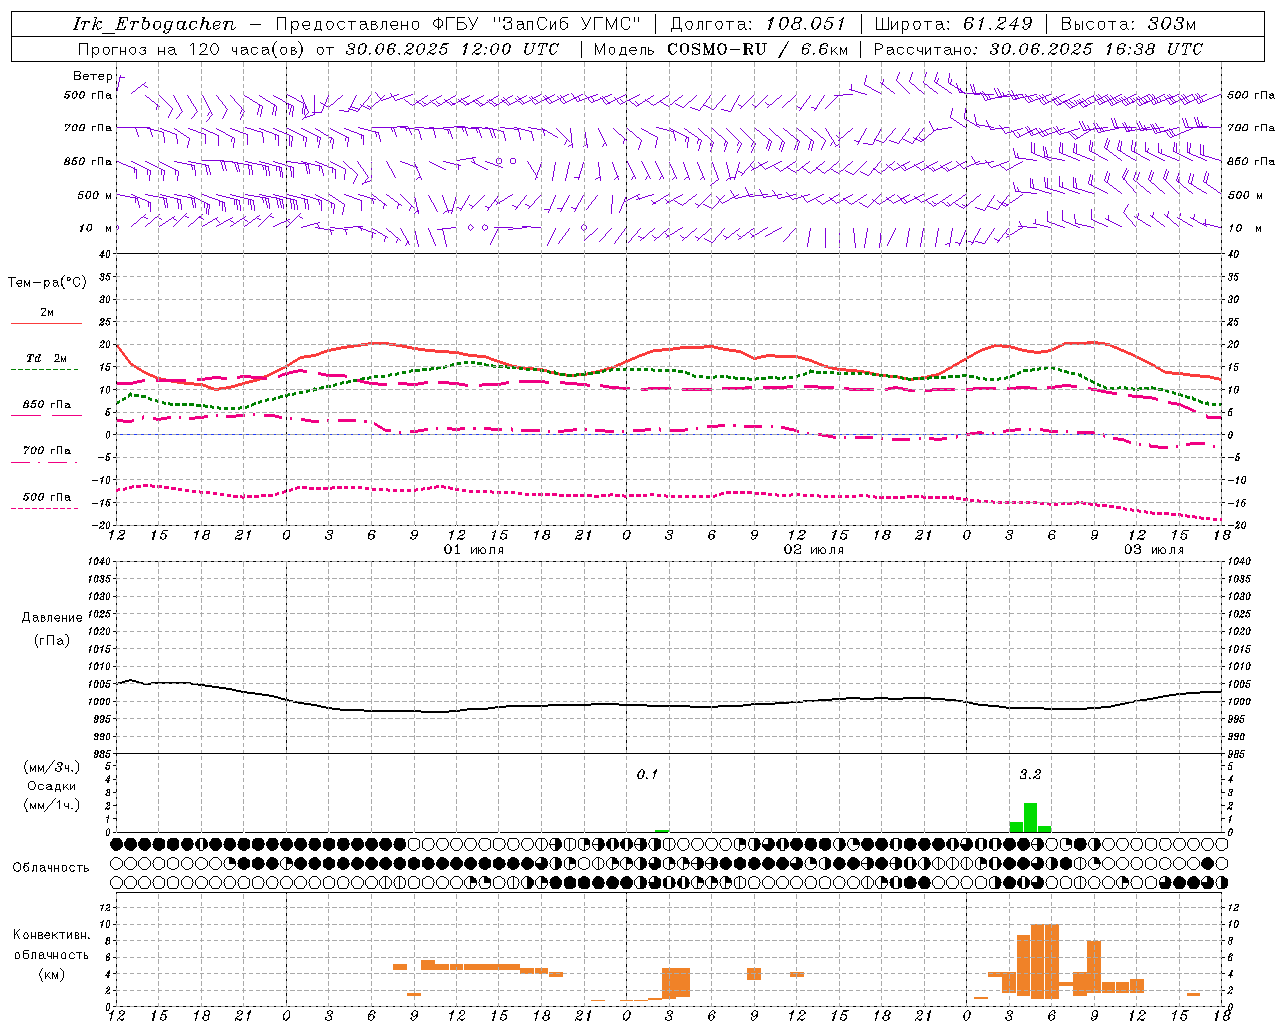
Task: Click the (мм/1ч.) units label
Action: 51,805
